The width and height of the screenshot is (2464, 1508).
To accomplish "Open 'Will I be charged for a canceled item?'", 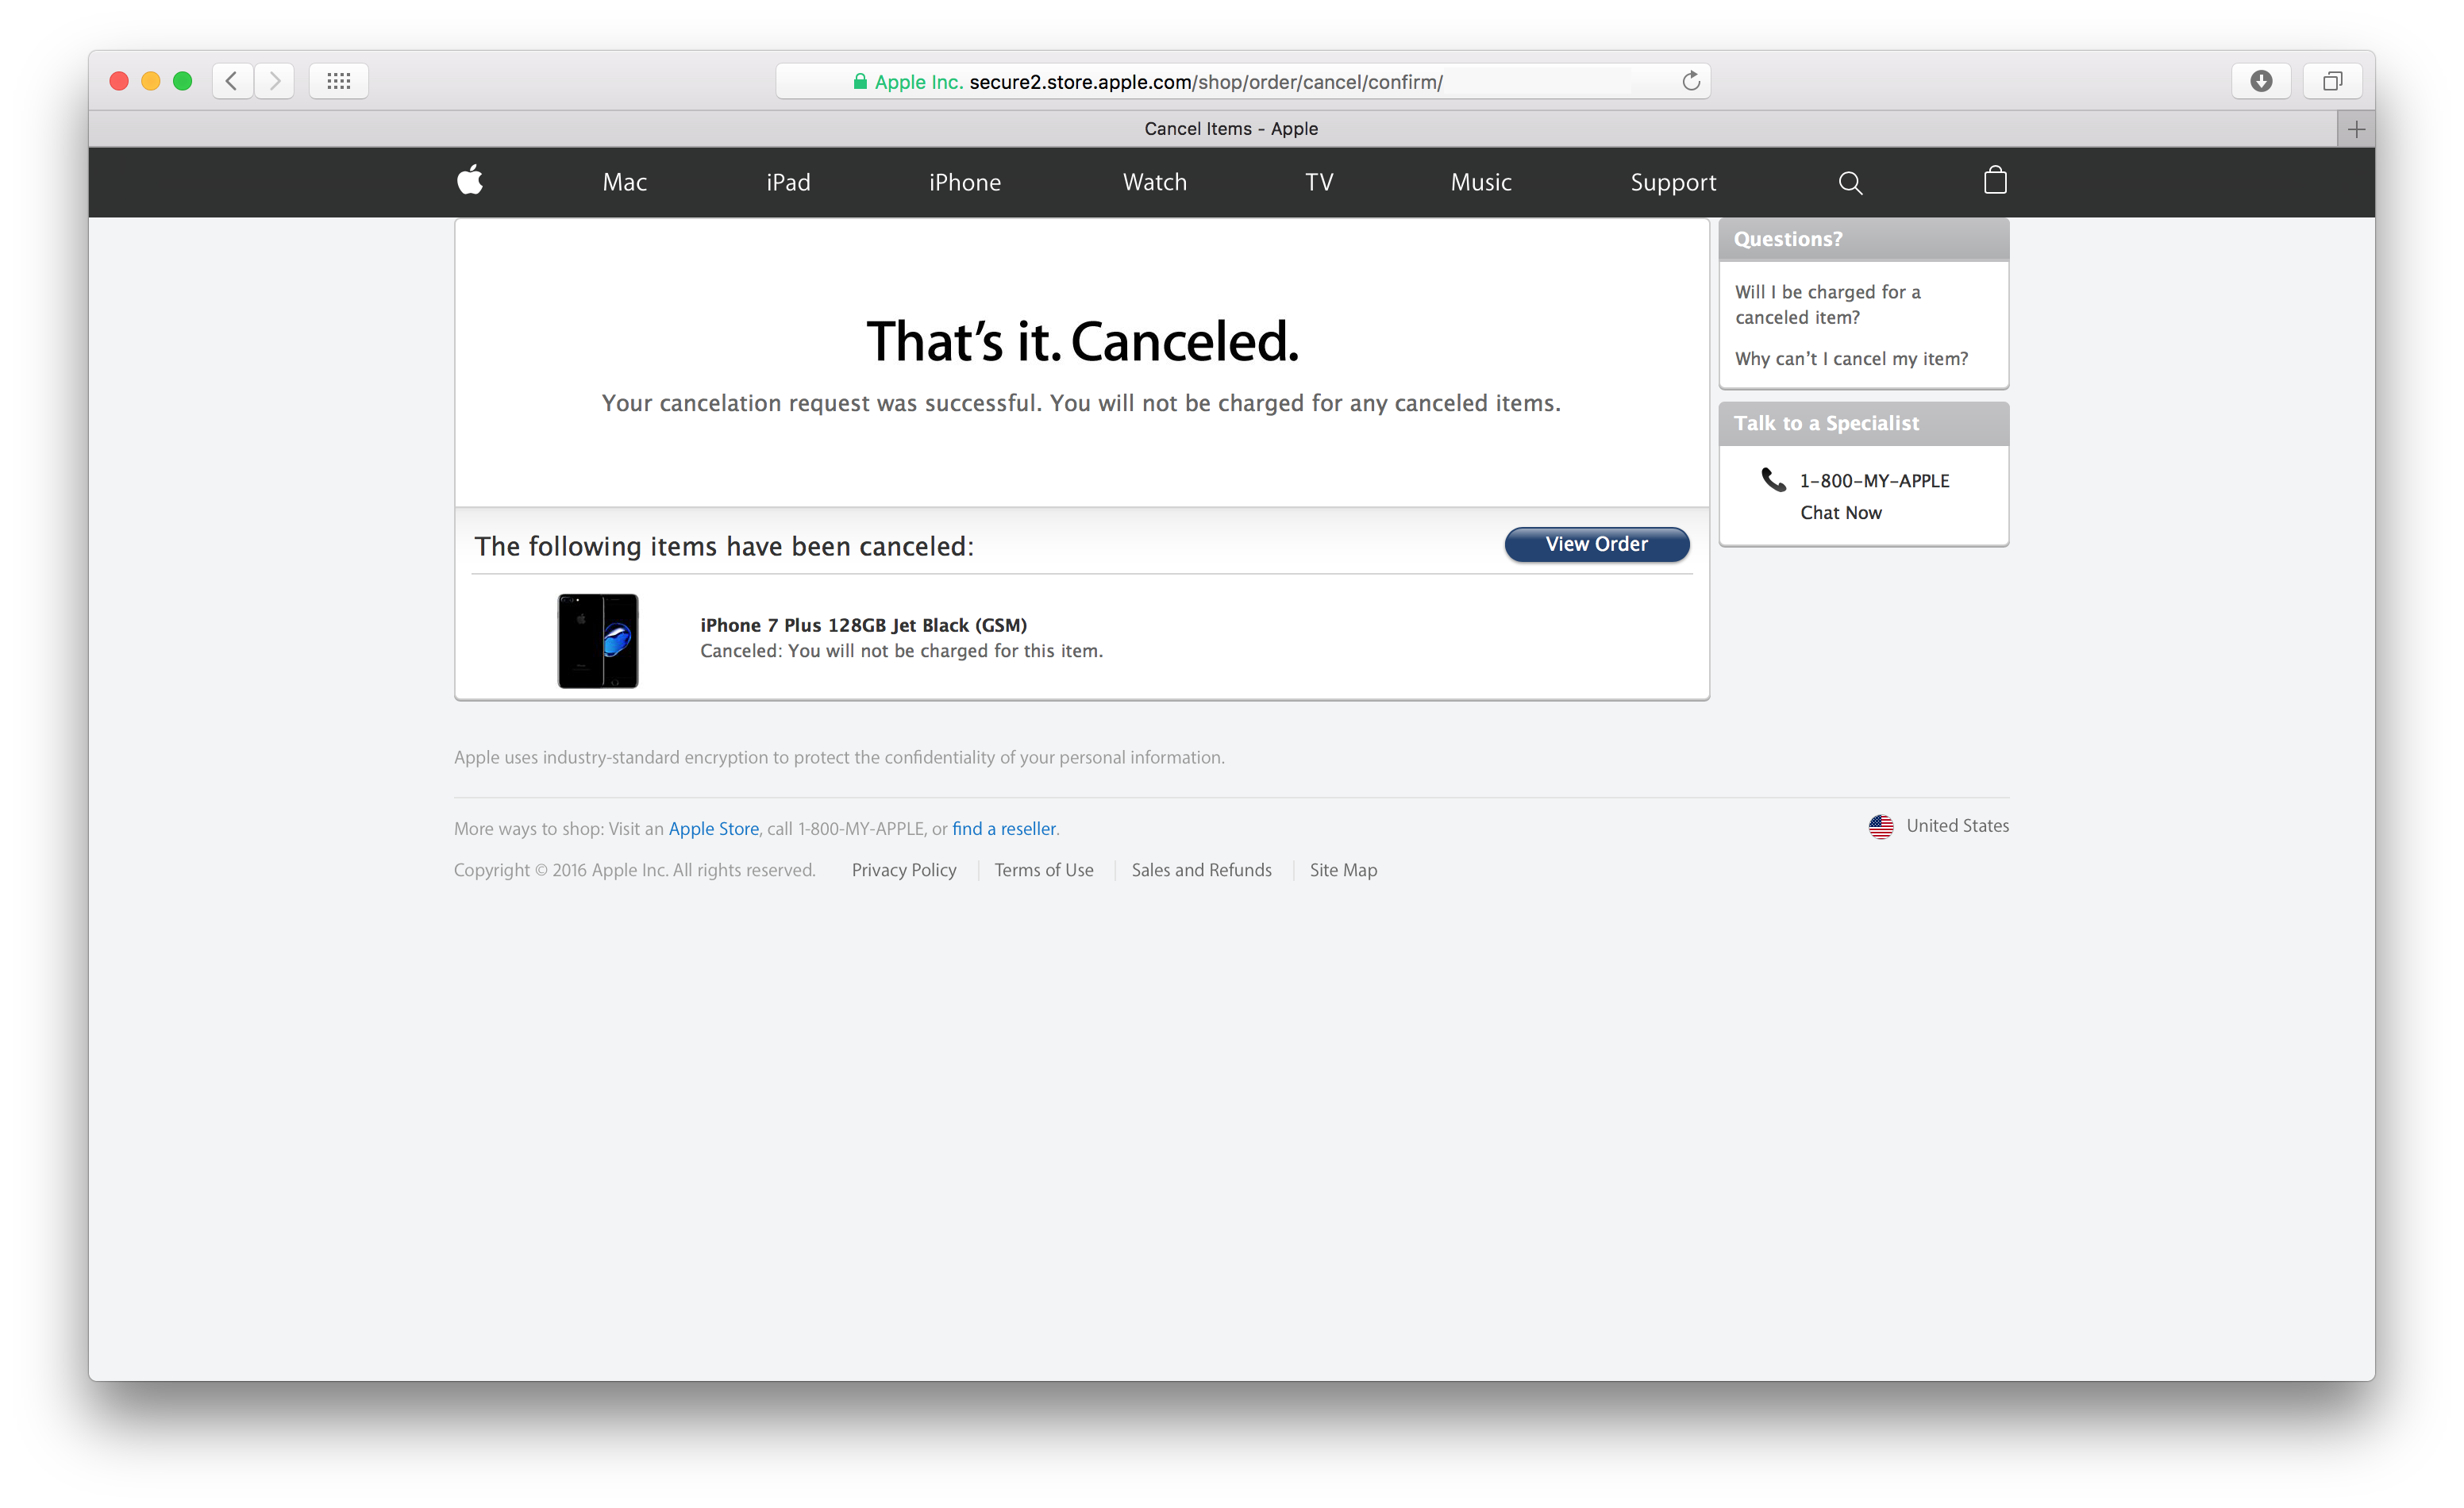I will click(x=1828, y=304).
